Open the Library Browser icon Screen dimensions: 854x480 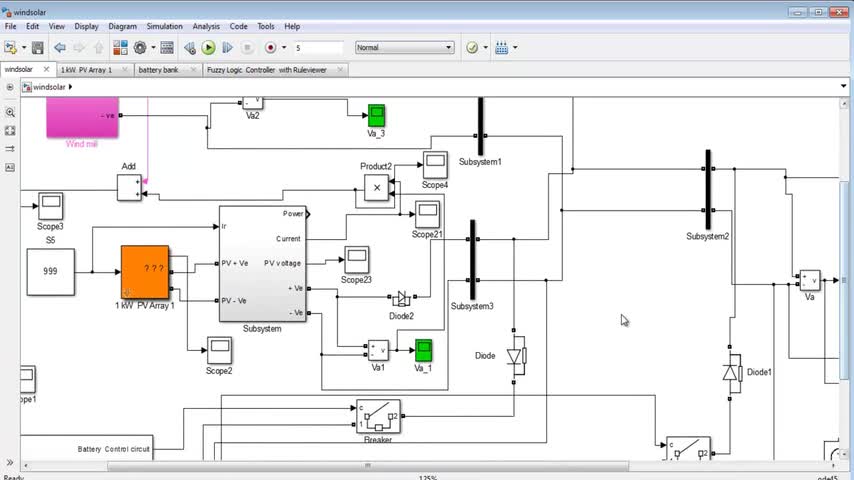pyautogui.click(x=120, y=48)
